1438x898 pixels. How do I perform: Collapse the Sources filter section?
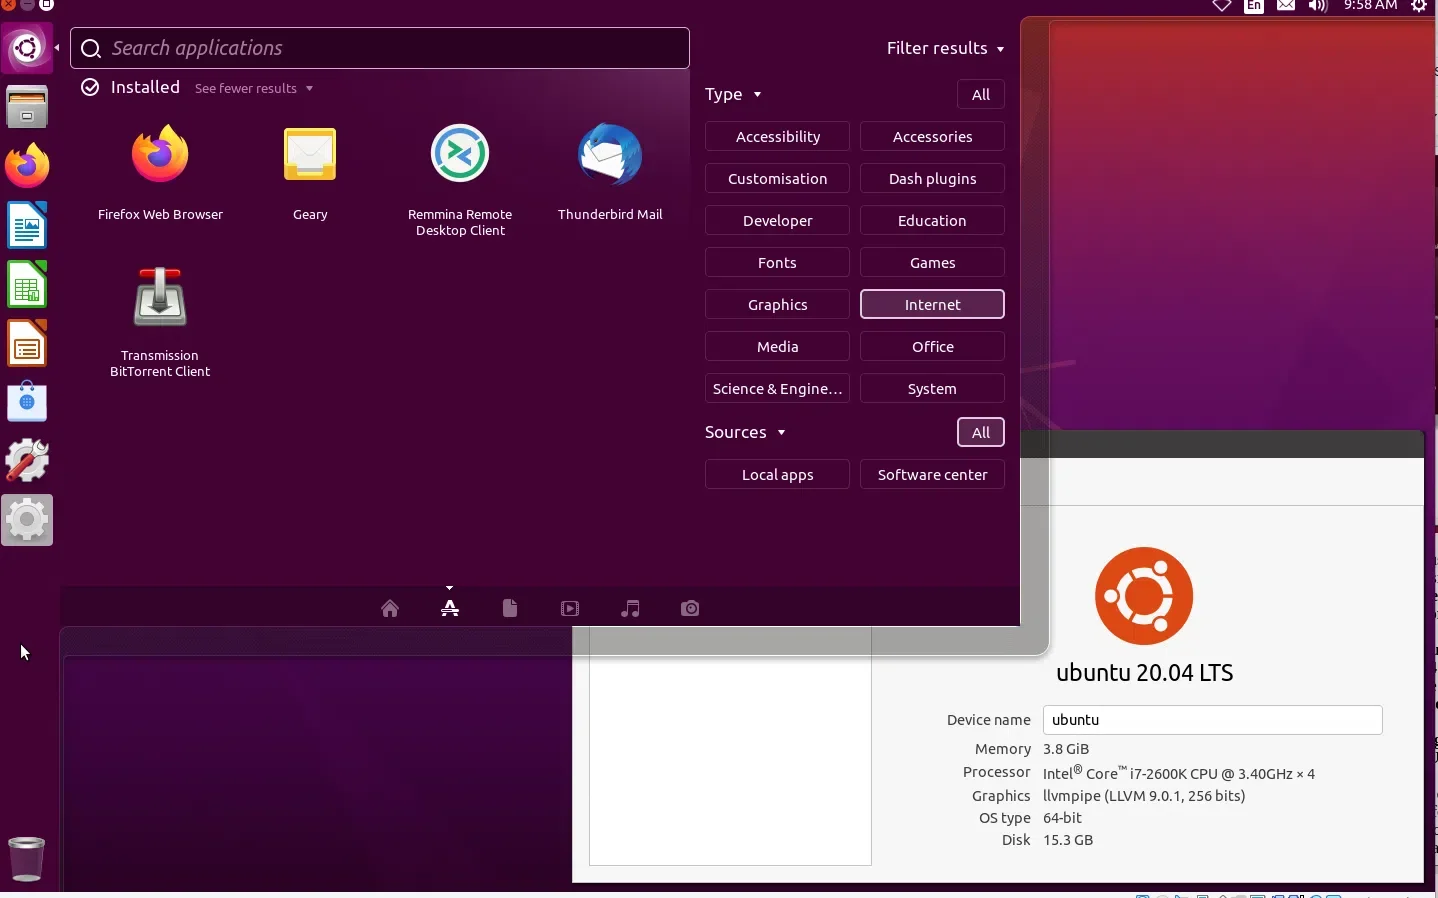[746, 432]
